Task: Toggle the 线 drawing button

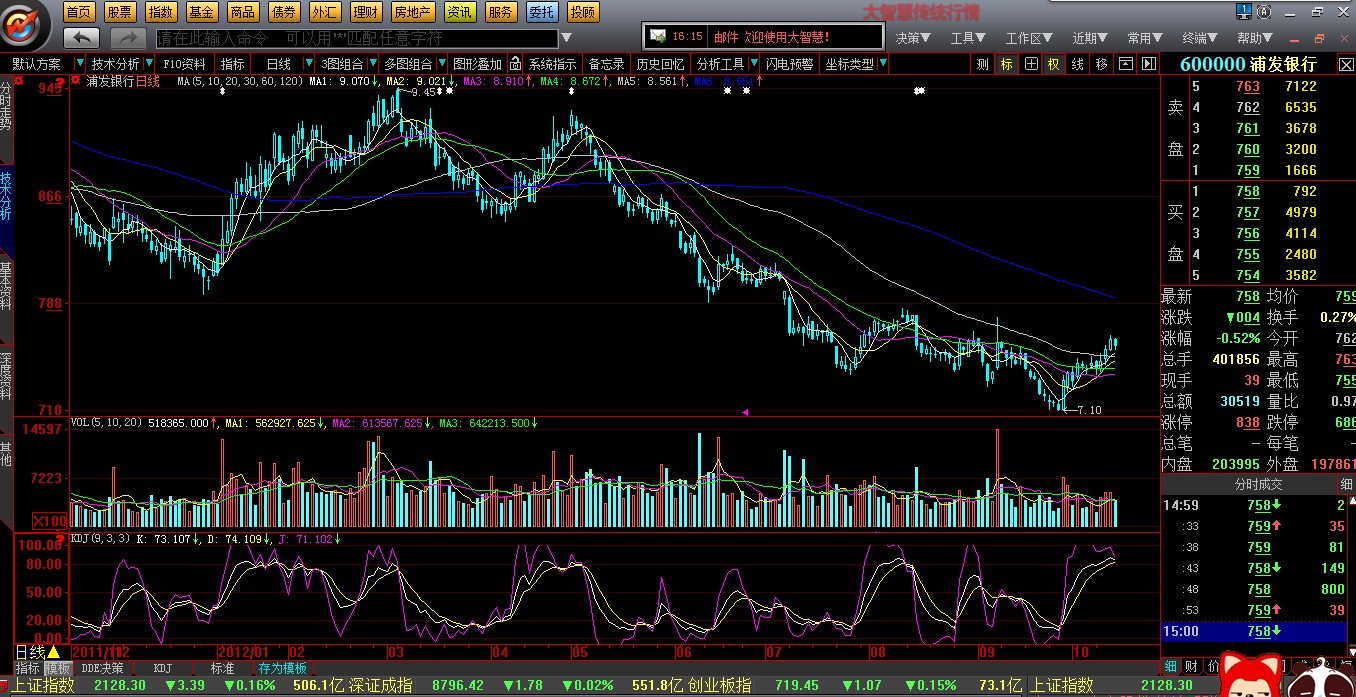Action: pos(1077,64)
